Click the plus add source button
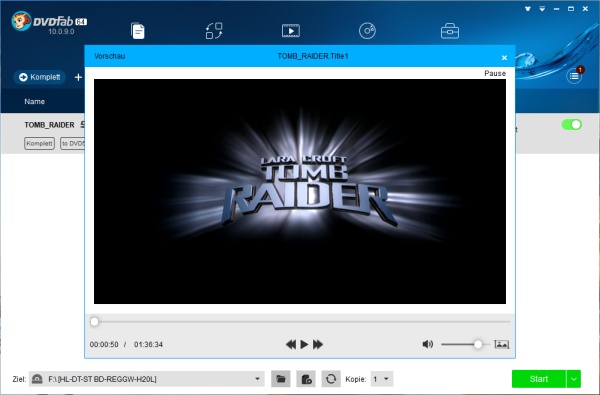The height and width of the screenshot is (395, 600). 78,77
